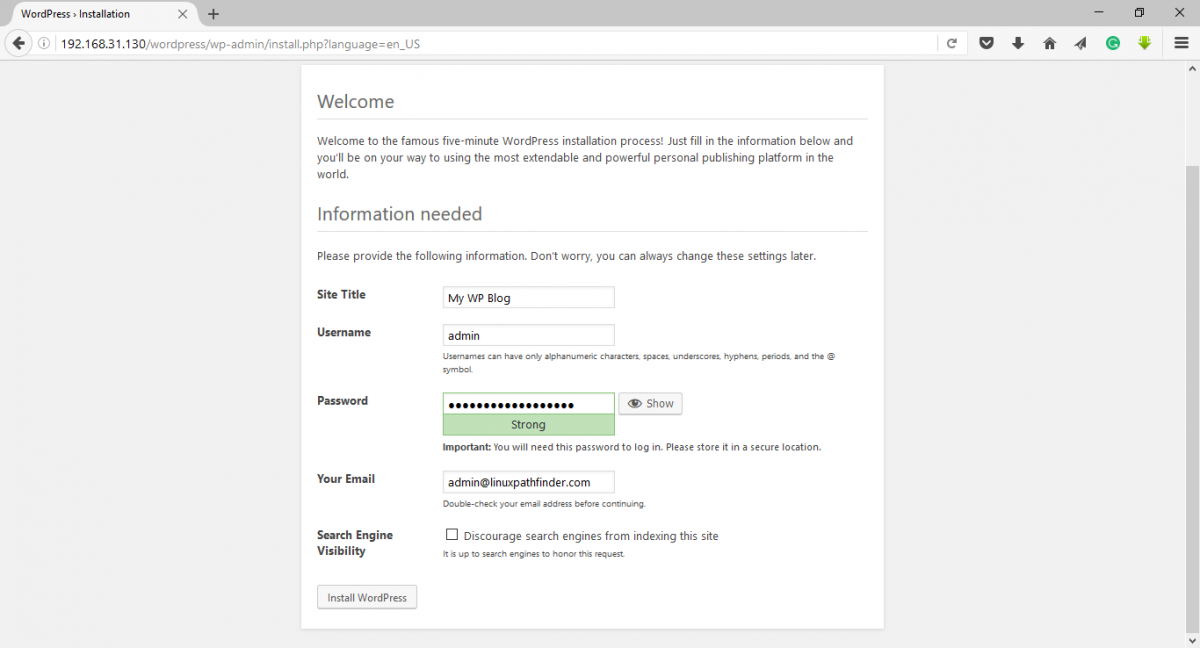Viewport: 1200px width, 648px height.
Task: Click the scrollbar up arrow
Action: (1191, 68)
